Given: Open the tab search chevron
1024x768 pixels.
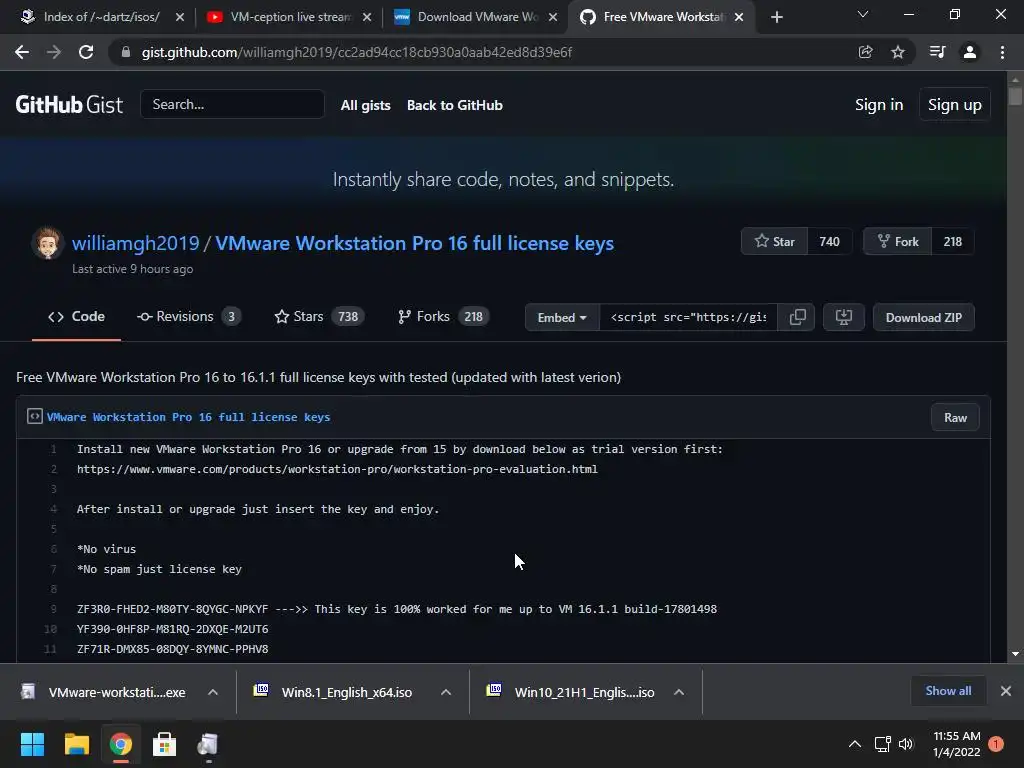Looking at the screenshot, I should pos(863,14).
